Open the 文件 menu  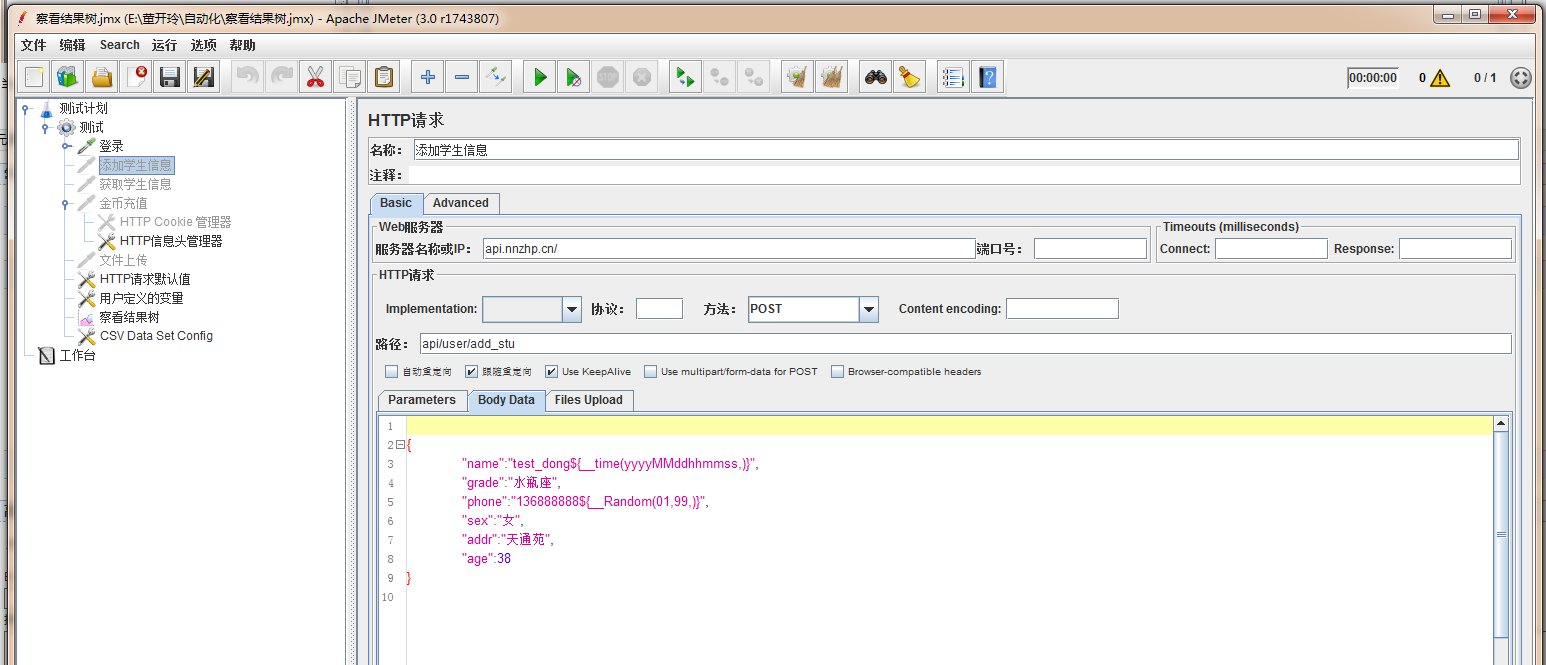tap(33, 45)
